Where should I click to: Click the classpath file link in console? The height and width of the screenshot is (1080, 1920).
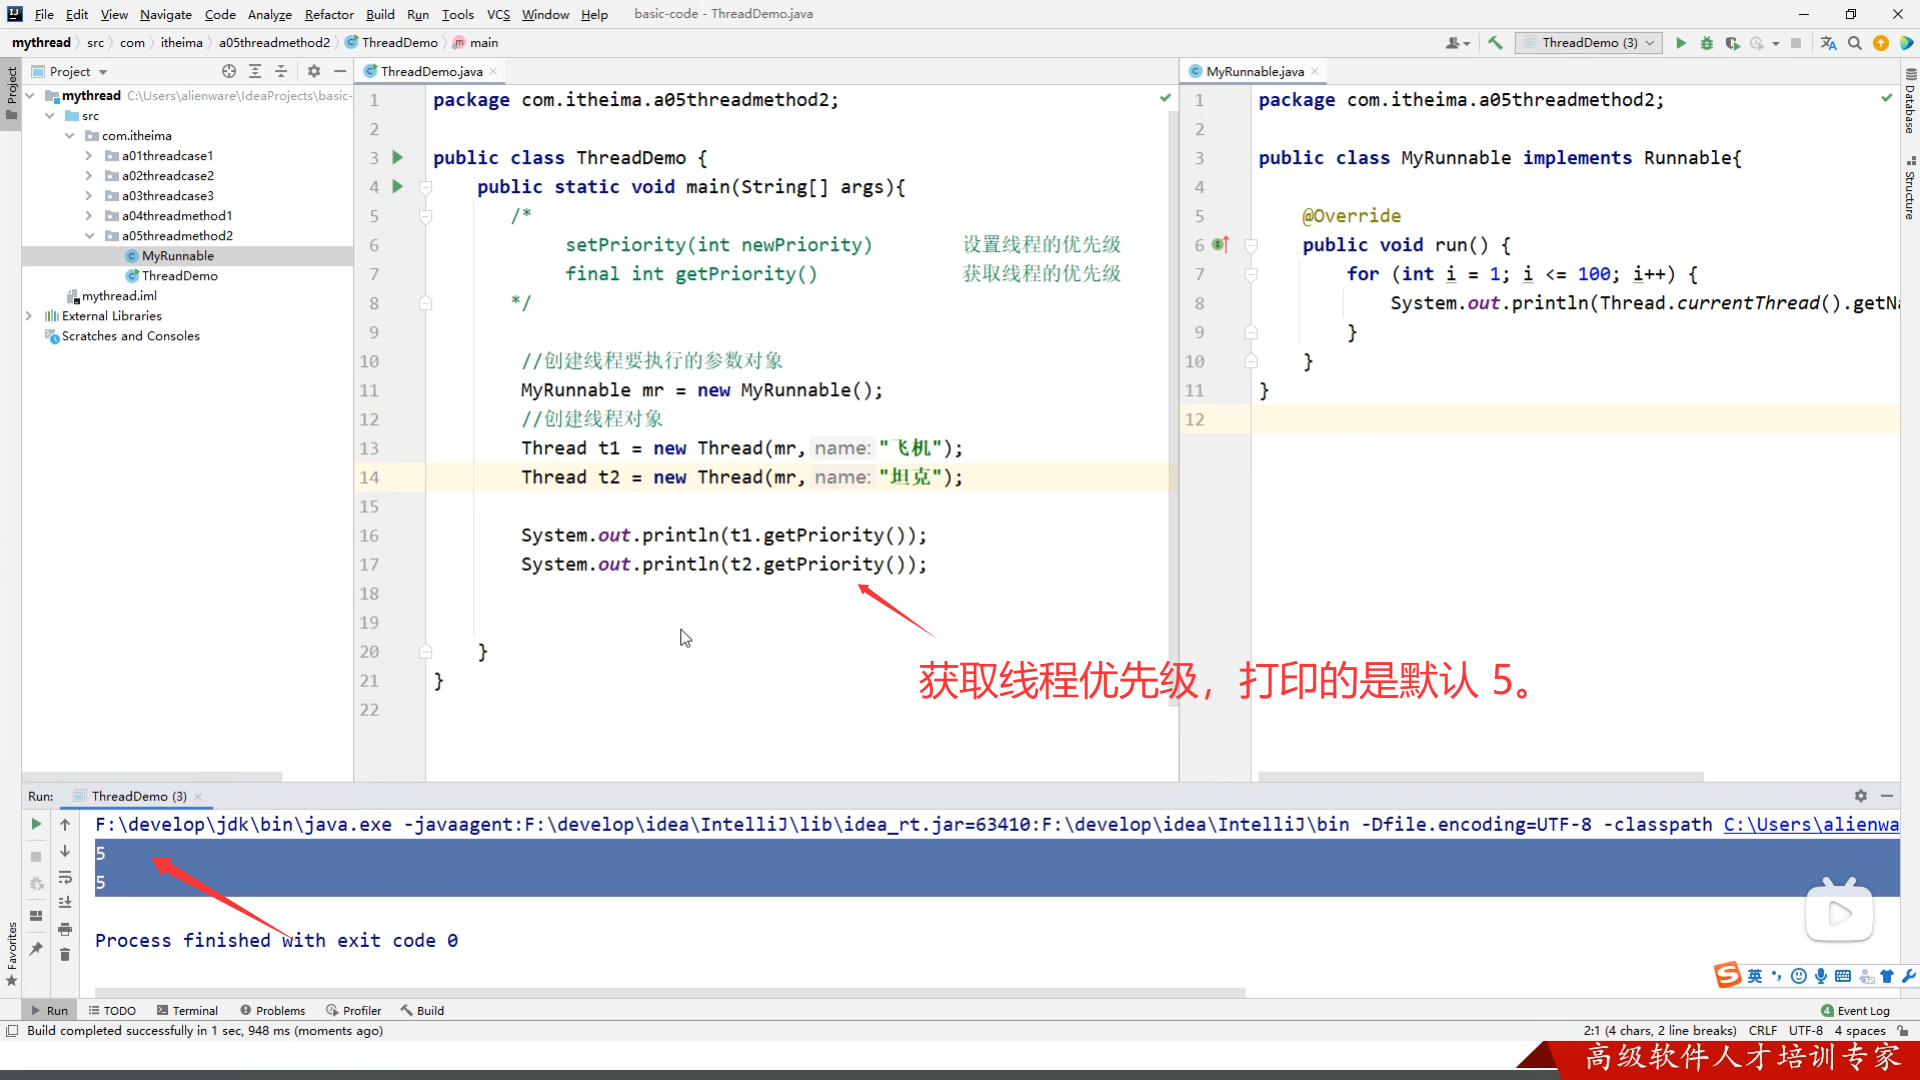click(1810, 824)
